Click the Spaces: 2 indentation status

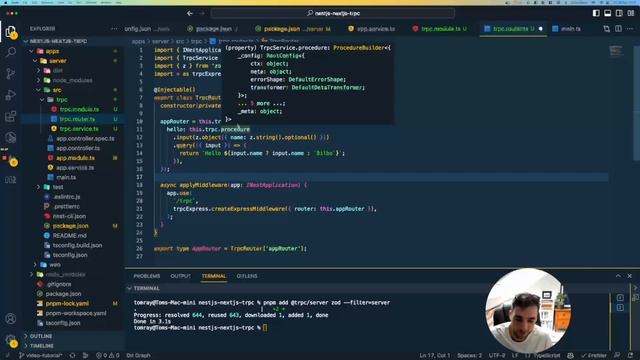pyautogui.click(x=469, y=356)
